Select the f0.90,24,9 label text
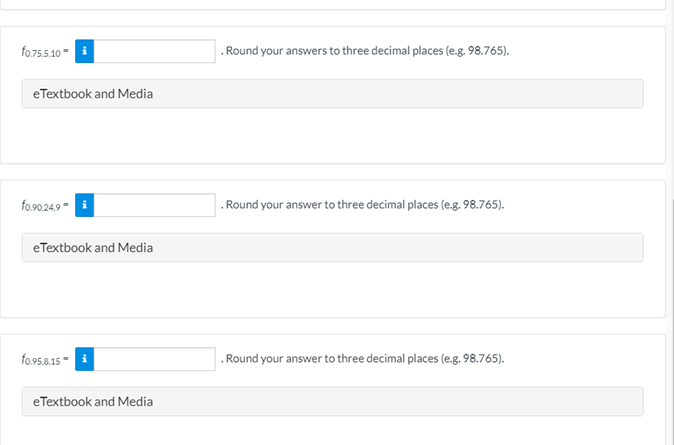 (44, 206)
